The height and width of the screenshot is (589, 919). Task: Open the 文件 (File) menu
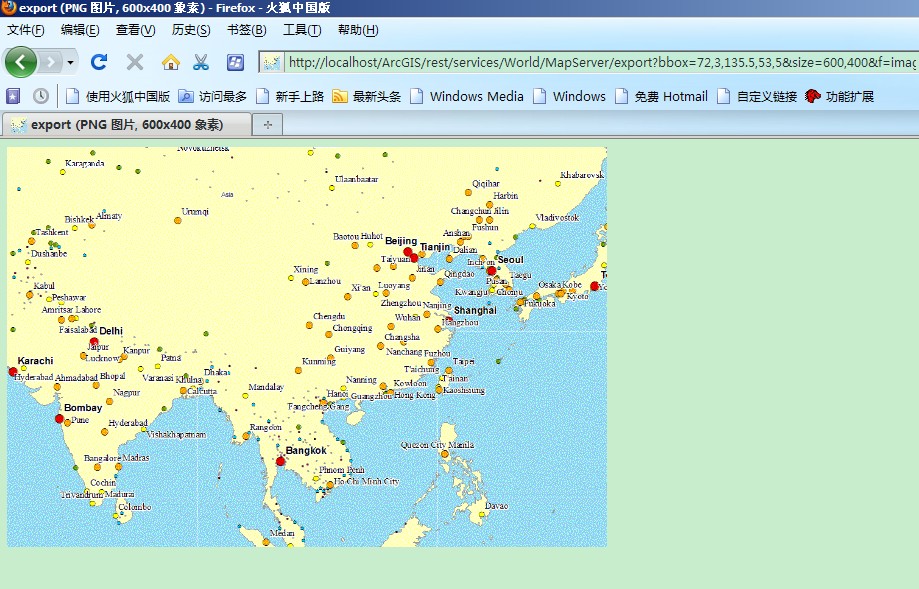(x=25, y=30)
